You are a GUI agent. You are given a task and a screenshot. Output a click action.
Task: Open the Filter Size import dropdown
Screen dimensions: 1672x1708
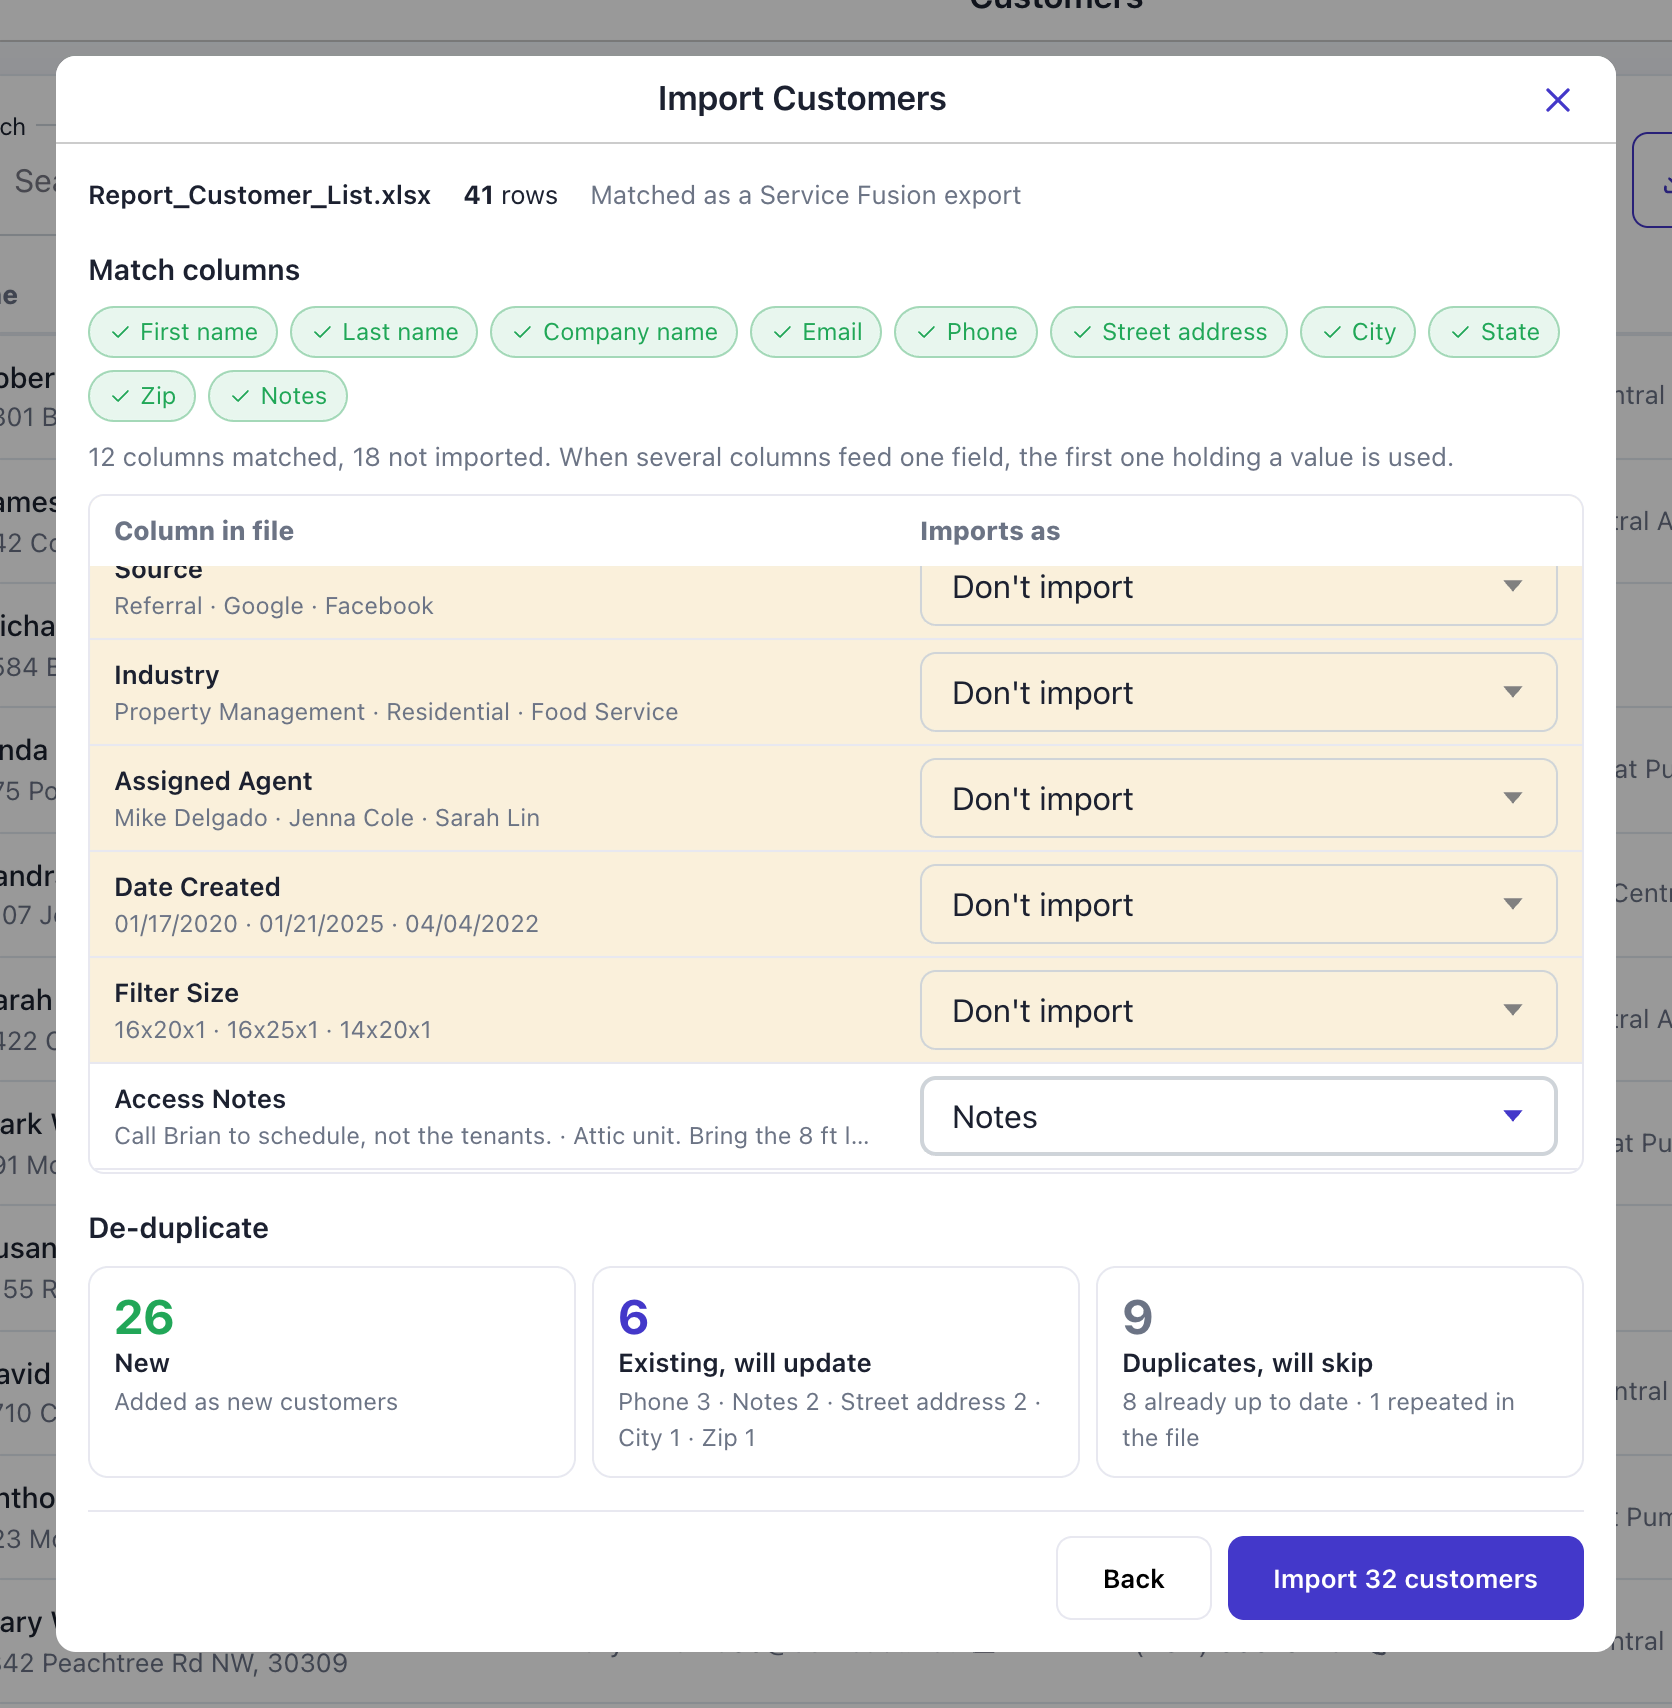(x=1238, y=1010)
